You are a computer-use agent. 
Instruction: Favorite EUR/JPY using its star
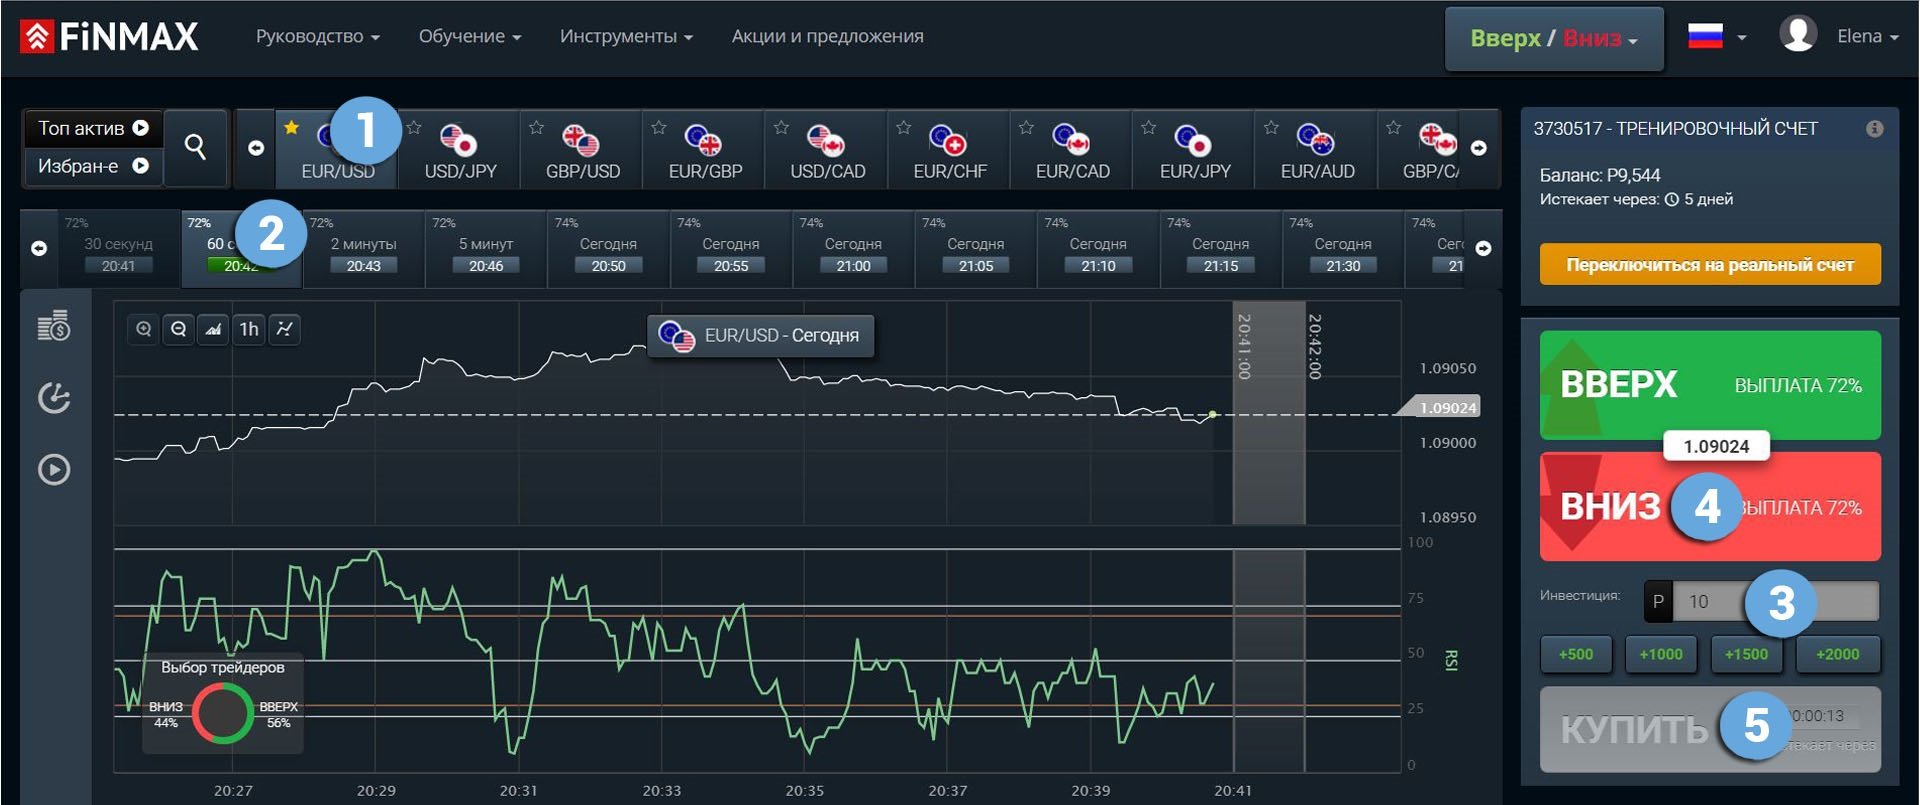1149,127
